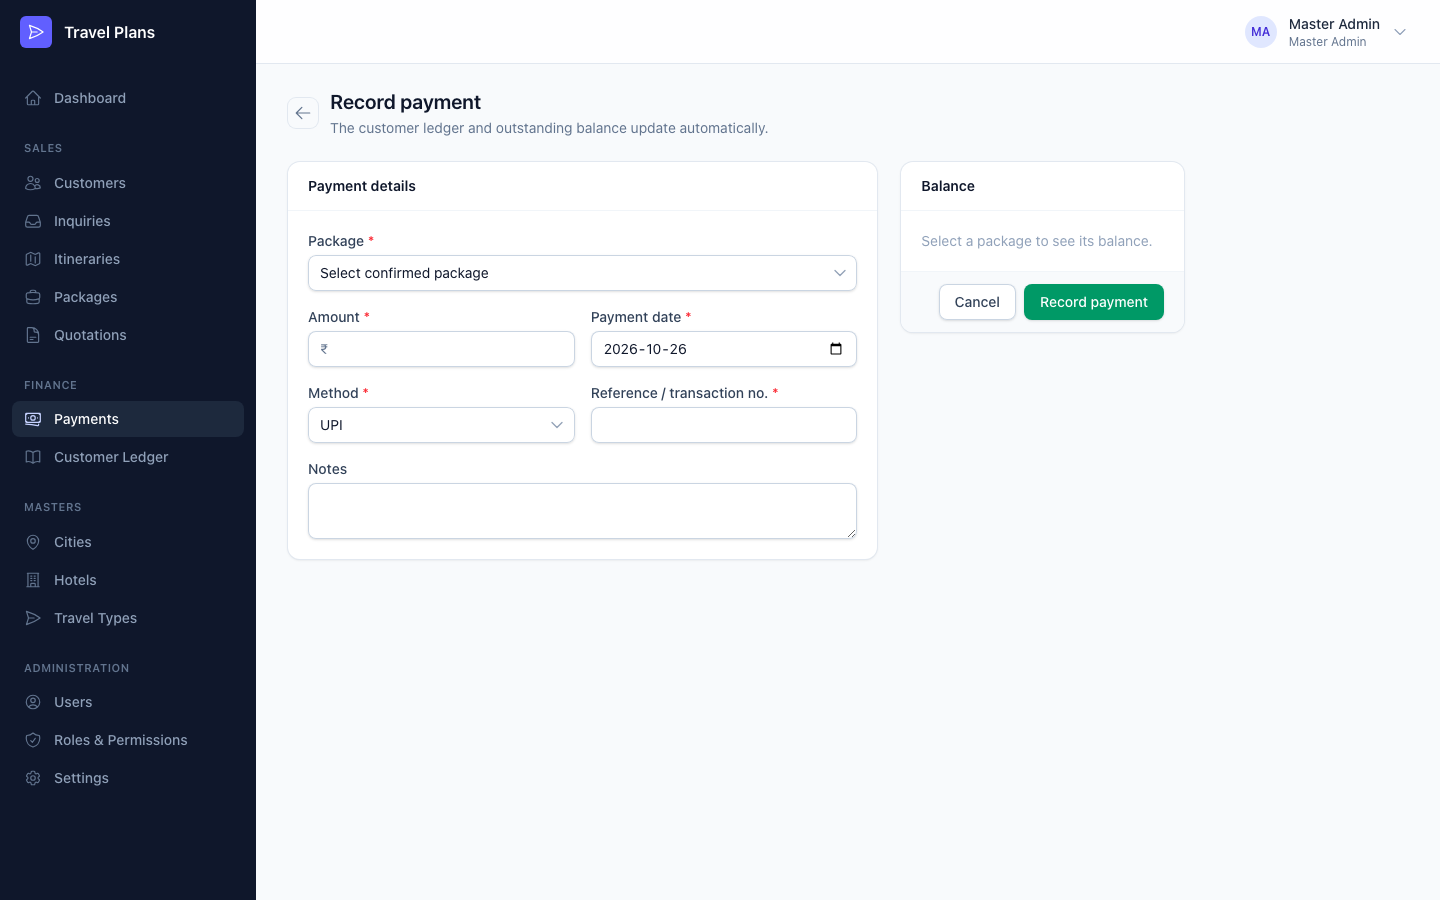This screenshot has width=1440, height=900.
Task: Select Payments in the Finance section
Action: [128, 419]
